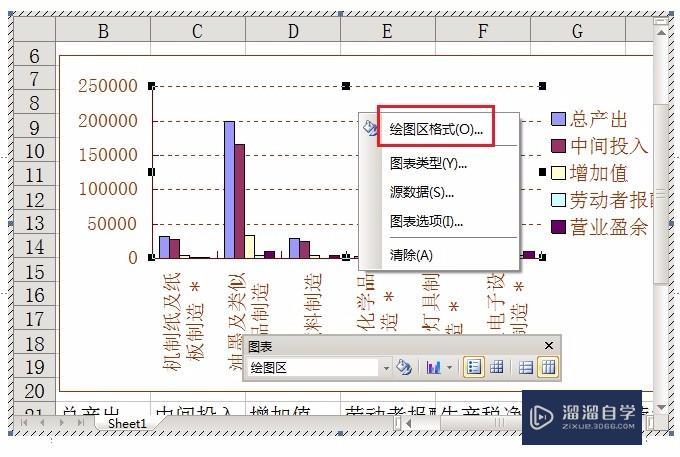This screenshot has width=680, height=457.
Task: Click the 增加值 legend color swatch
Action: point(558,173)
